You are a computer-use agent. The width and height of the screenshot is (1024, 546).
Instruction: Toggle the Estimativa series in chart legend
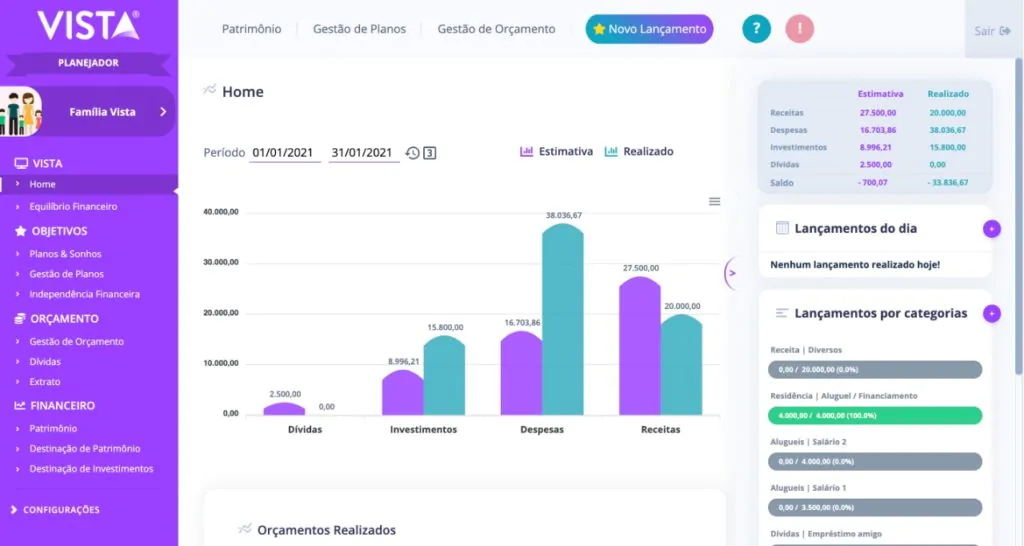[556, 152]
